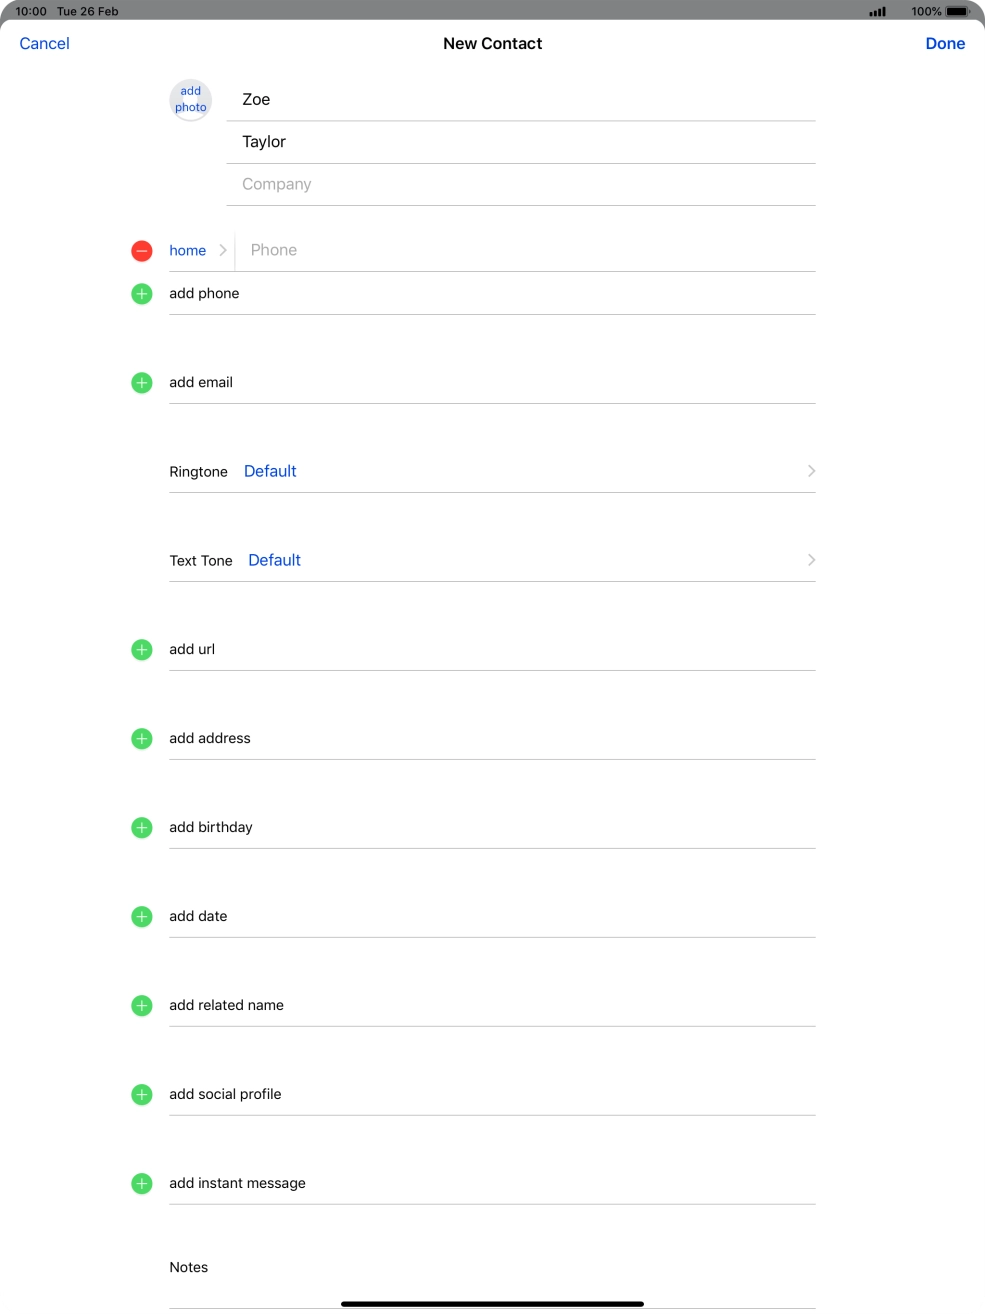Tap green plus beside add birthday
Viewport: 985px width, 1314px height.
coord(142,828)
